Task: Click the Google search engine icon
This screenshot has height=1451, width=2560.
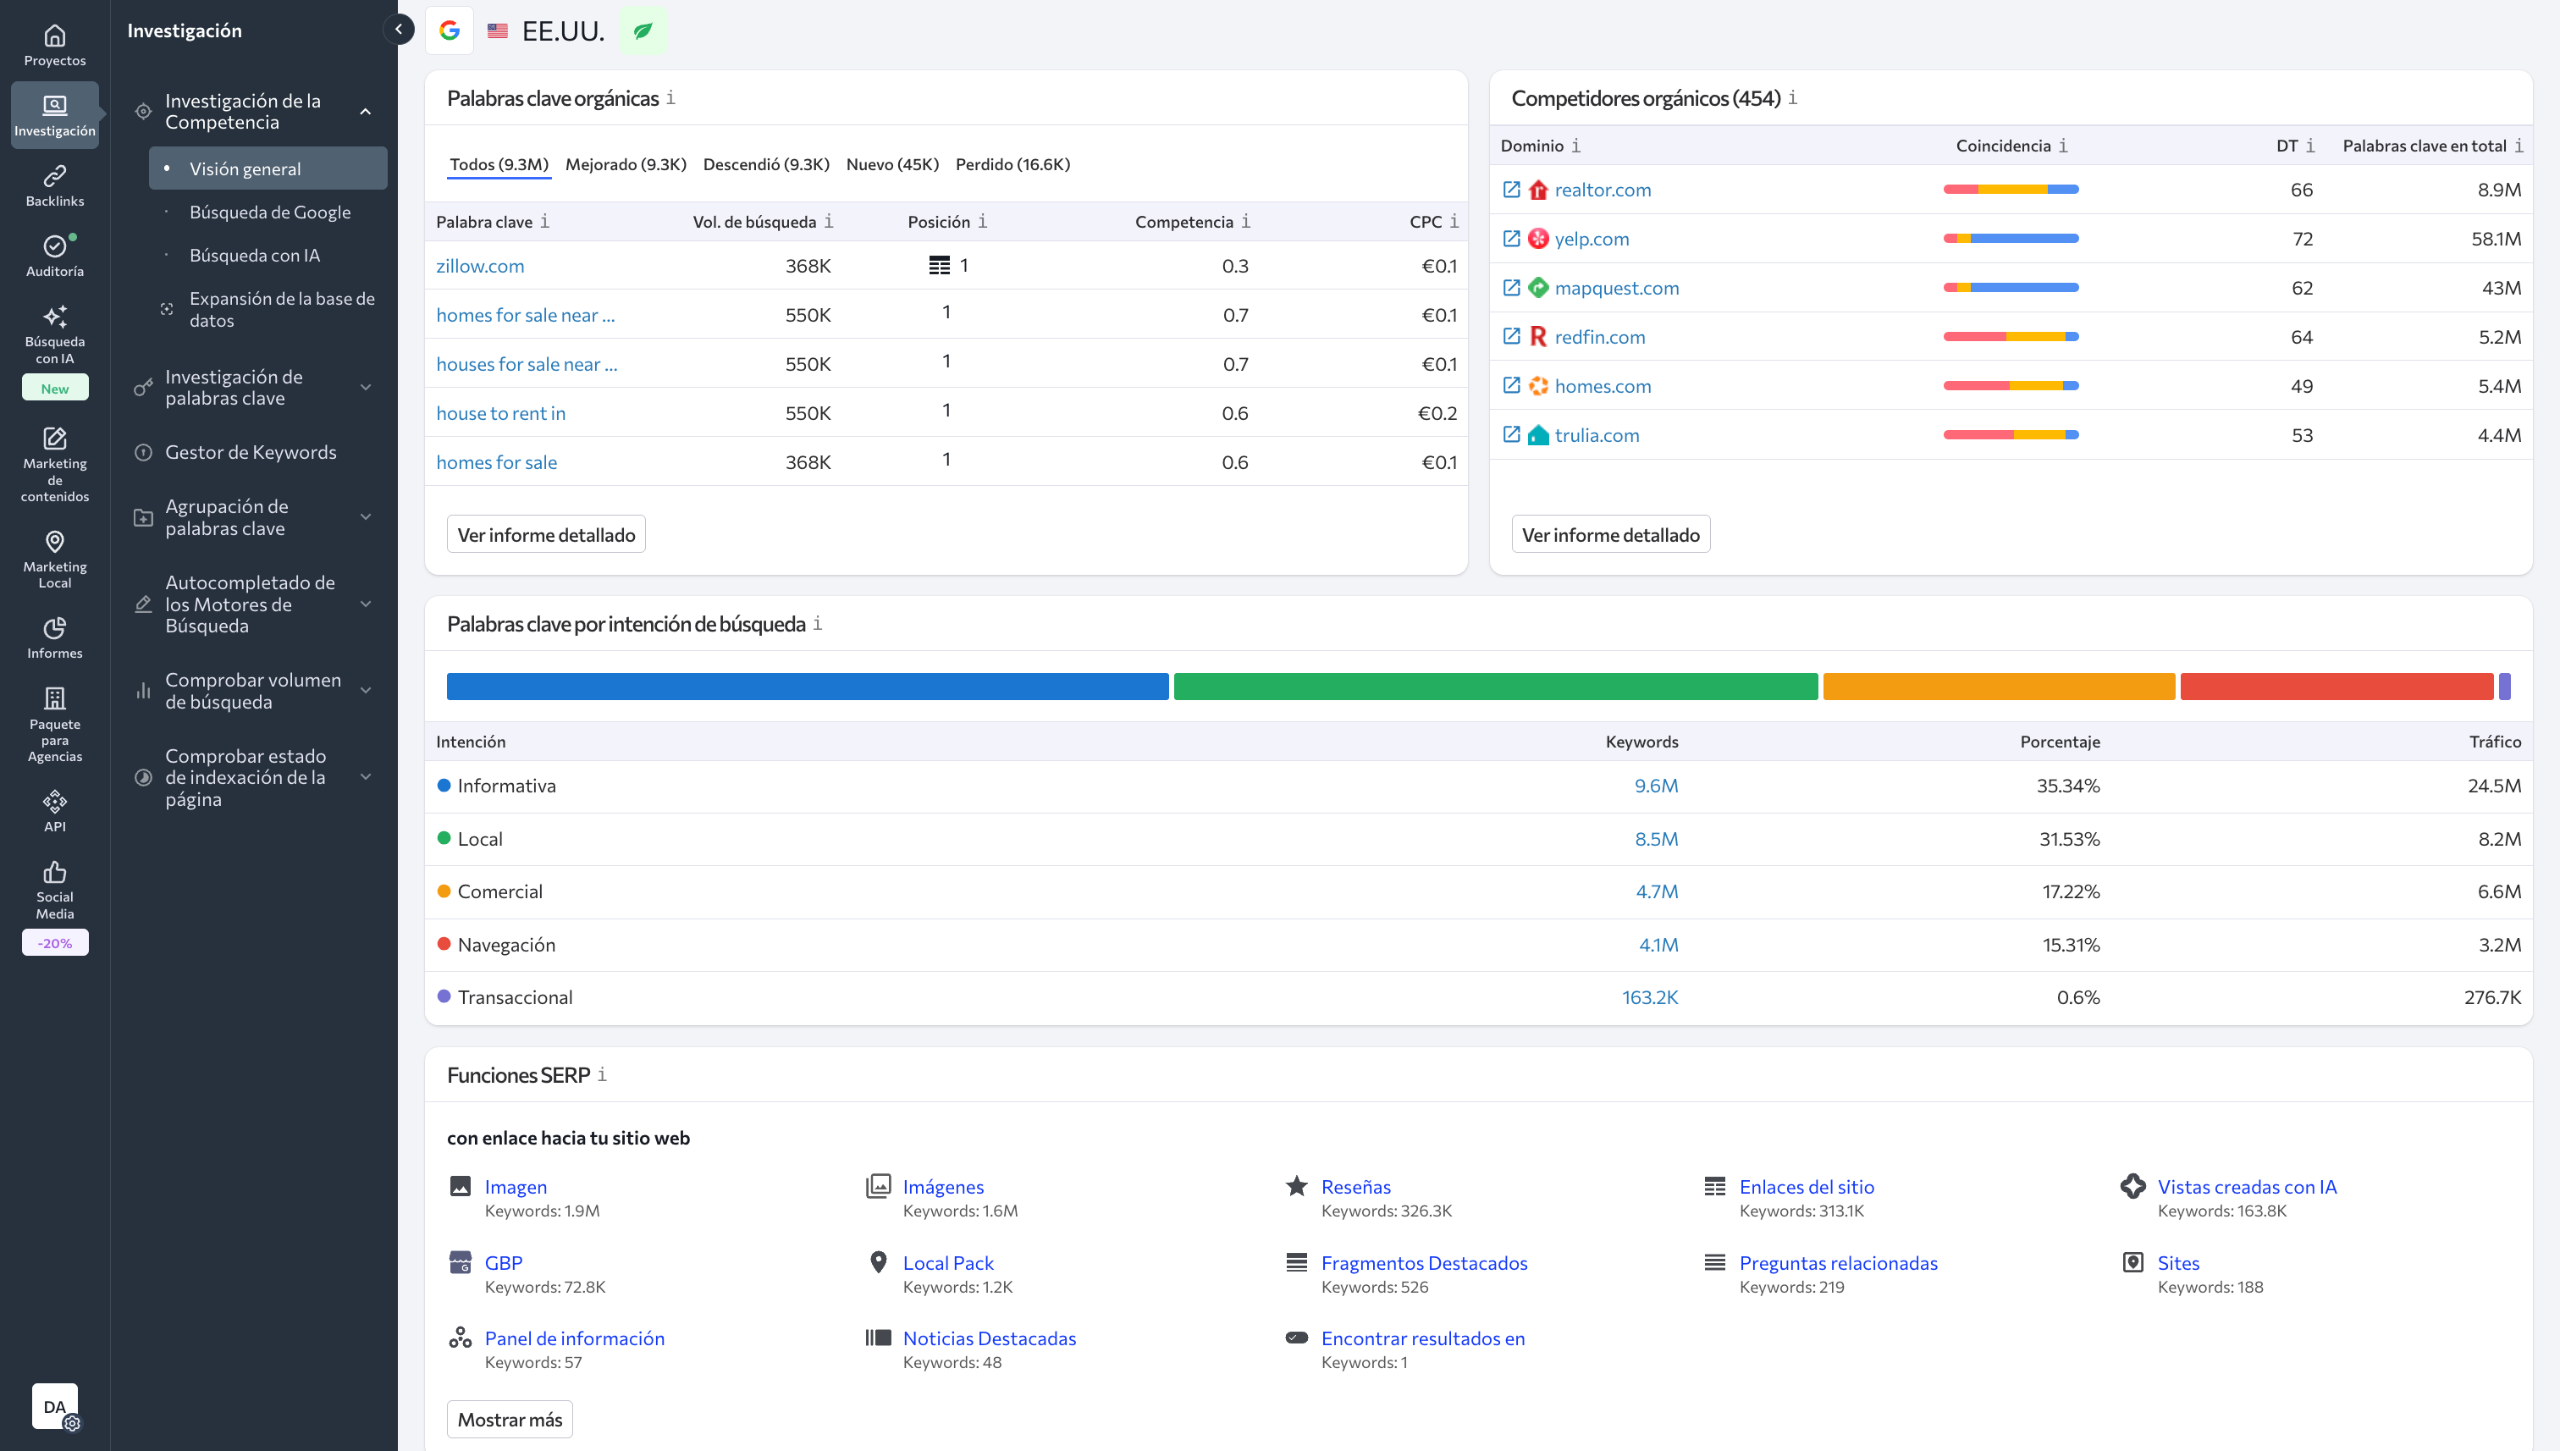Action: 450,30
